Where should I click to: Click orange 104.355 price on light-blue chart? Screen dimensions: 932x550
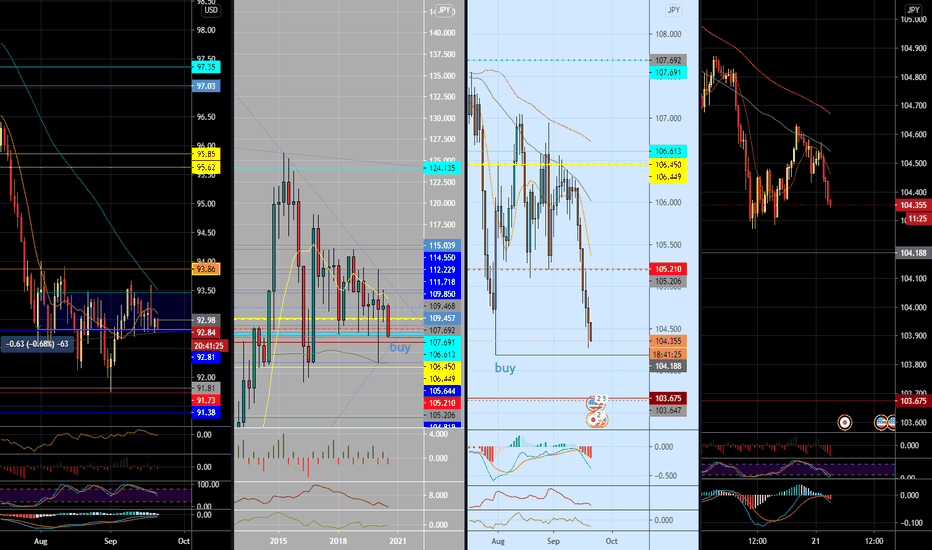click(668, 341)
